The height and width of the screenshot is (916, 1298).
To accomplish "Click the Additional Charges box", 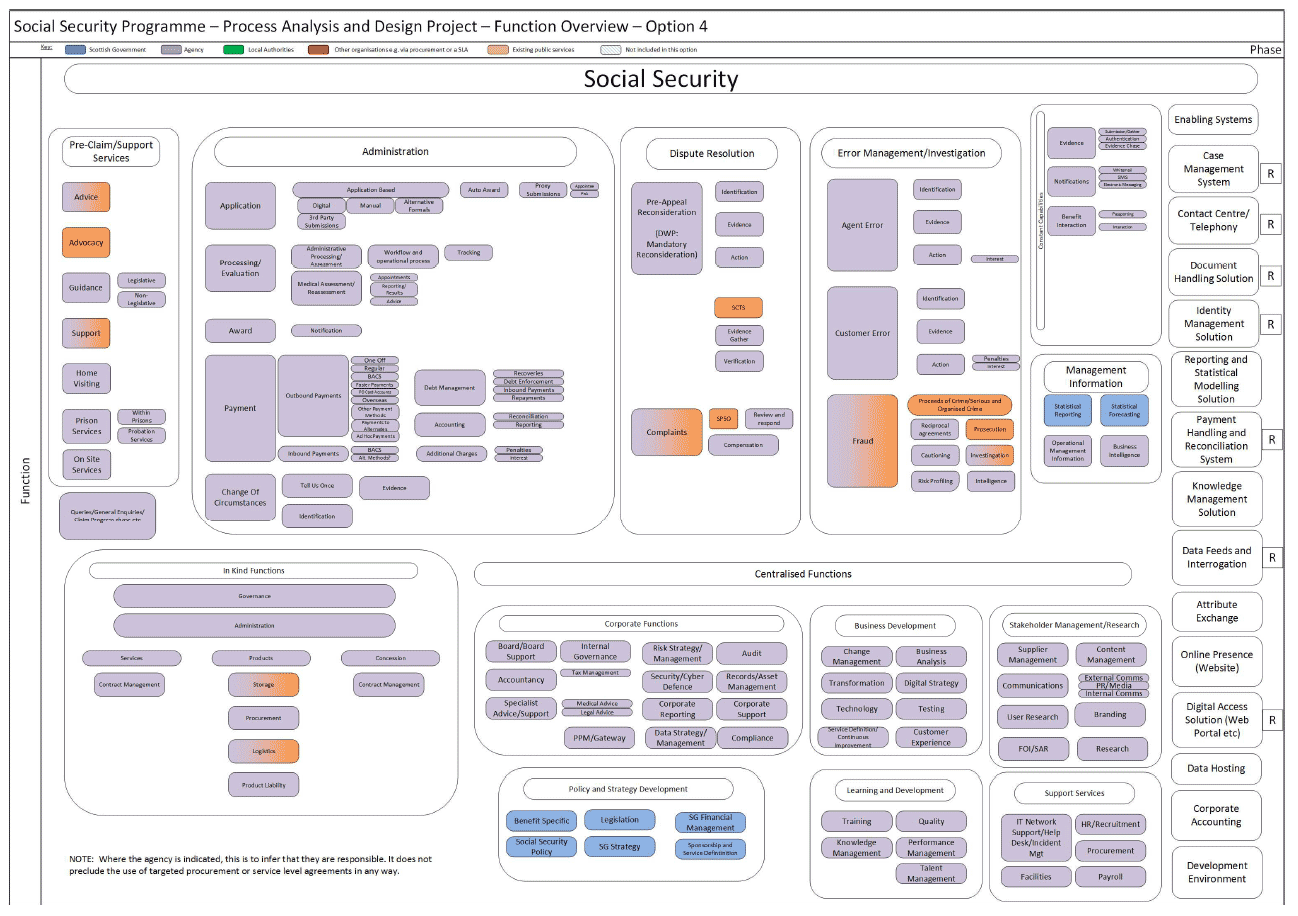I will point(450,454).
